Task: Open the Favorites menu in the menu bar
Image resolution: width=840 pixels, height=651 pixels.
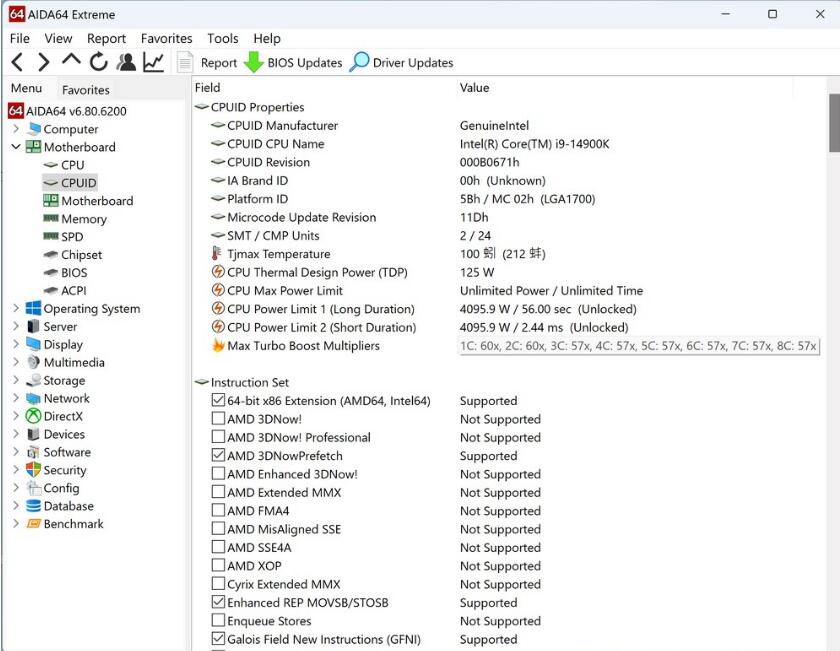Action: (x=166, y=39)
